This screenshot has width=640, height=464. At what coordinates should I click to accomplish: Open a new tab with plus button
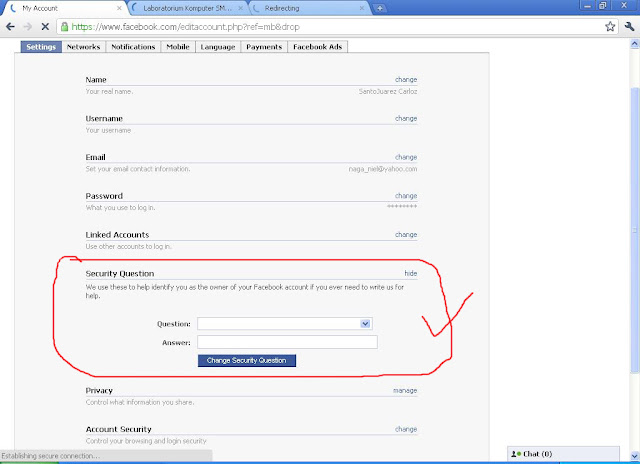(x=380, y=8)
